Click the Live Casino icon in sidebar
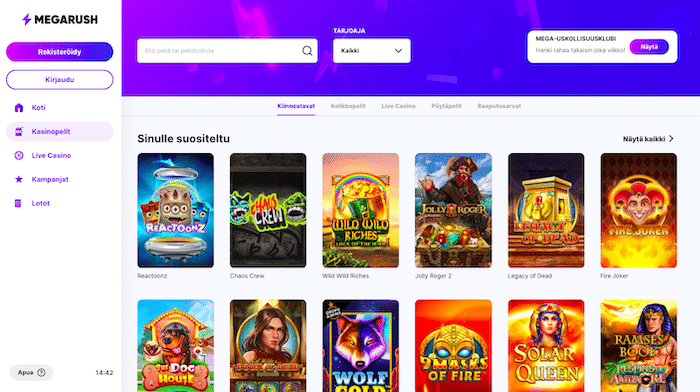 coord(19,155)
